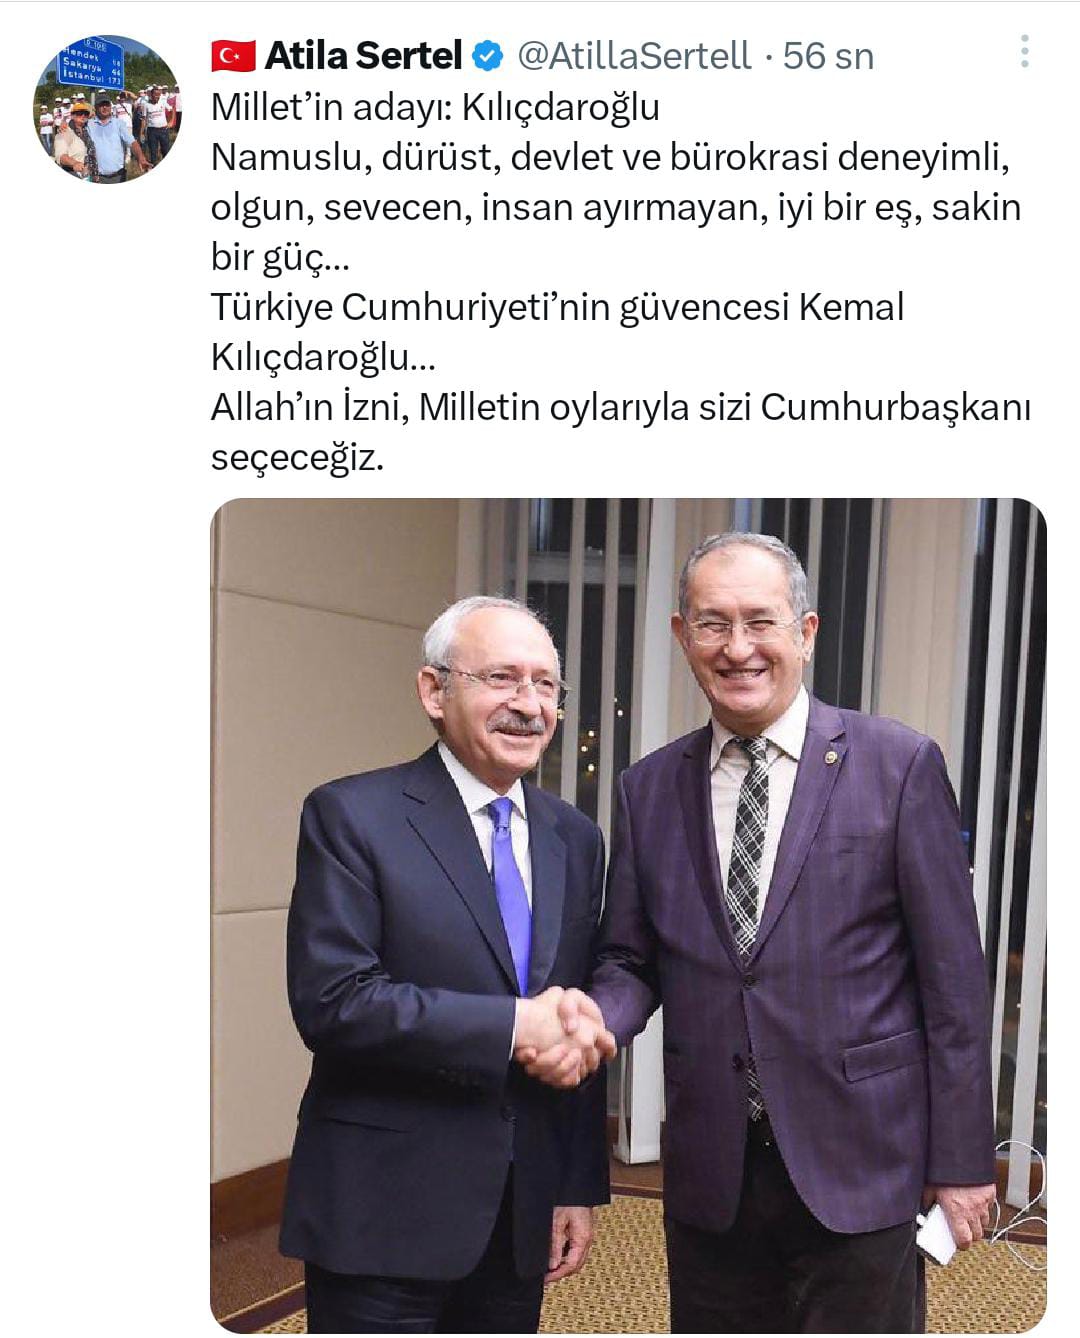
Task: Open the tweet via the 56 sn timestamp
Action: pyautogui.click(x=828, y=56)
